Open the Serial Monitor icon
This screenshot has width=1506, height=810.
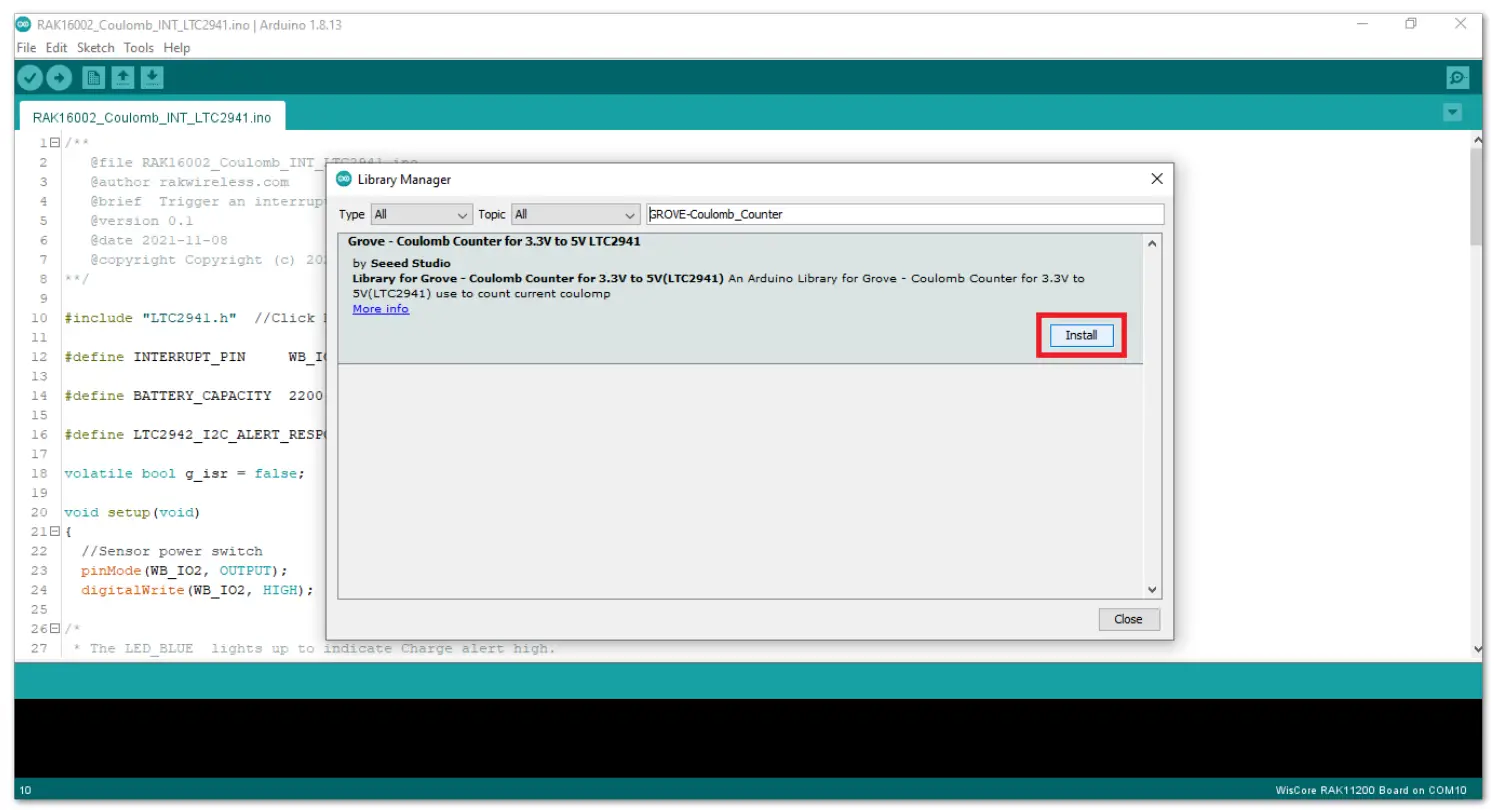1458,77
